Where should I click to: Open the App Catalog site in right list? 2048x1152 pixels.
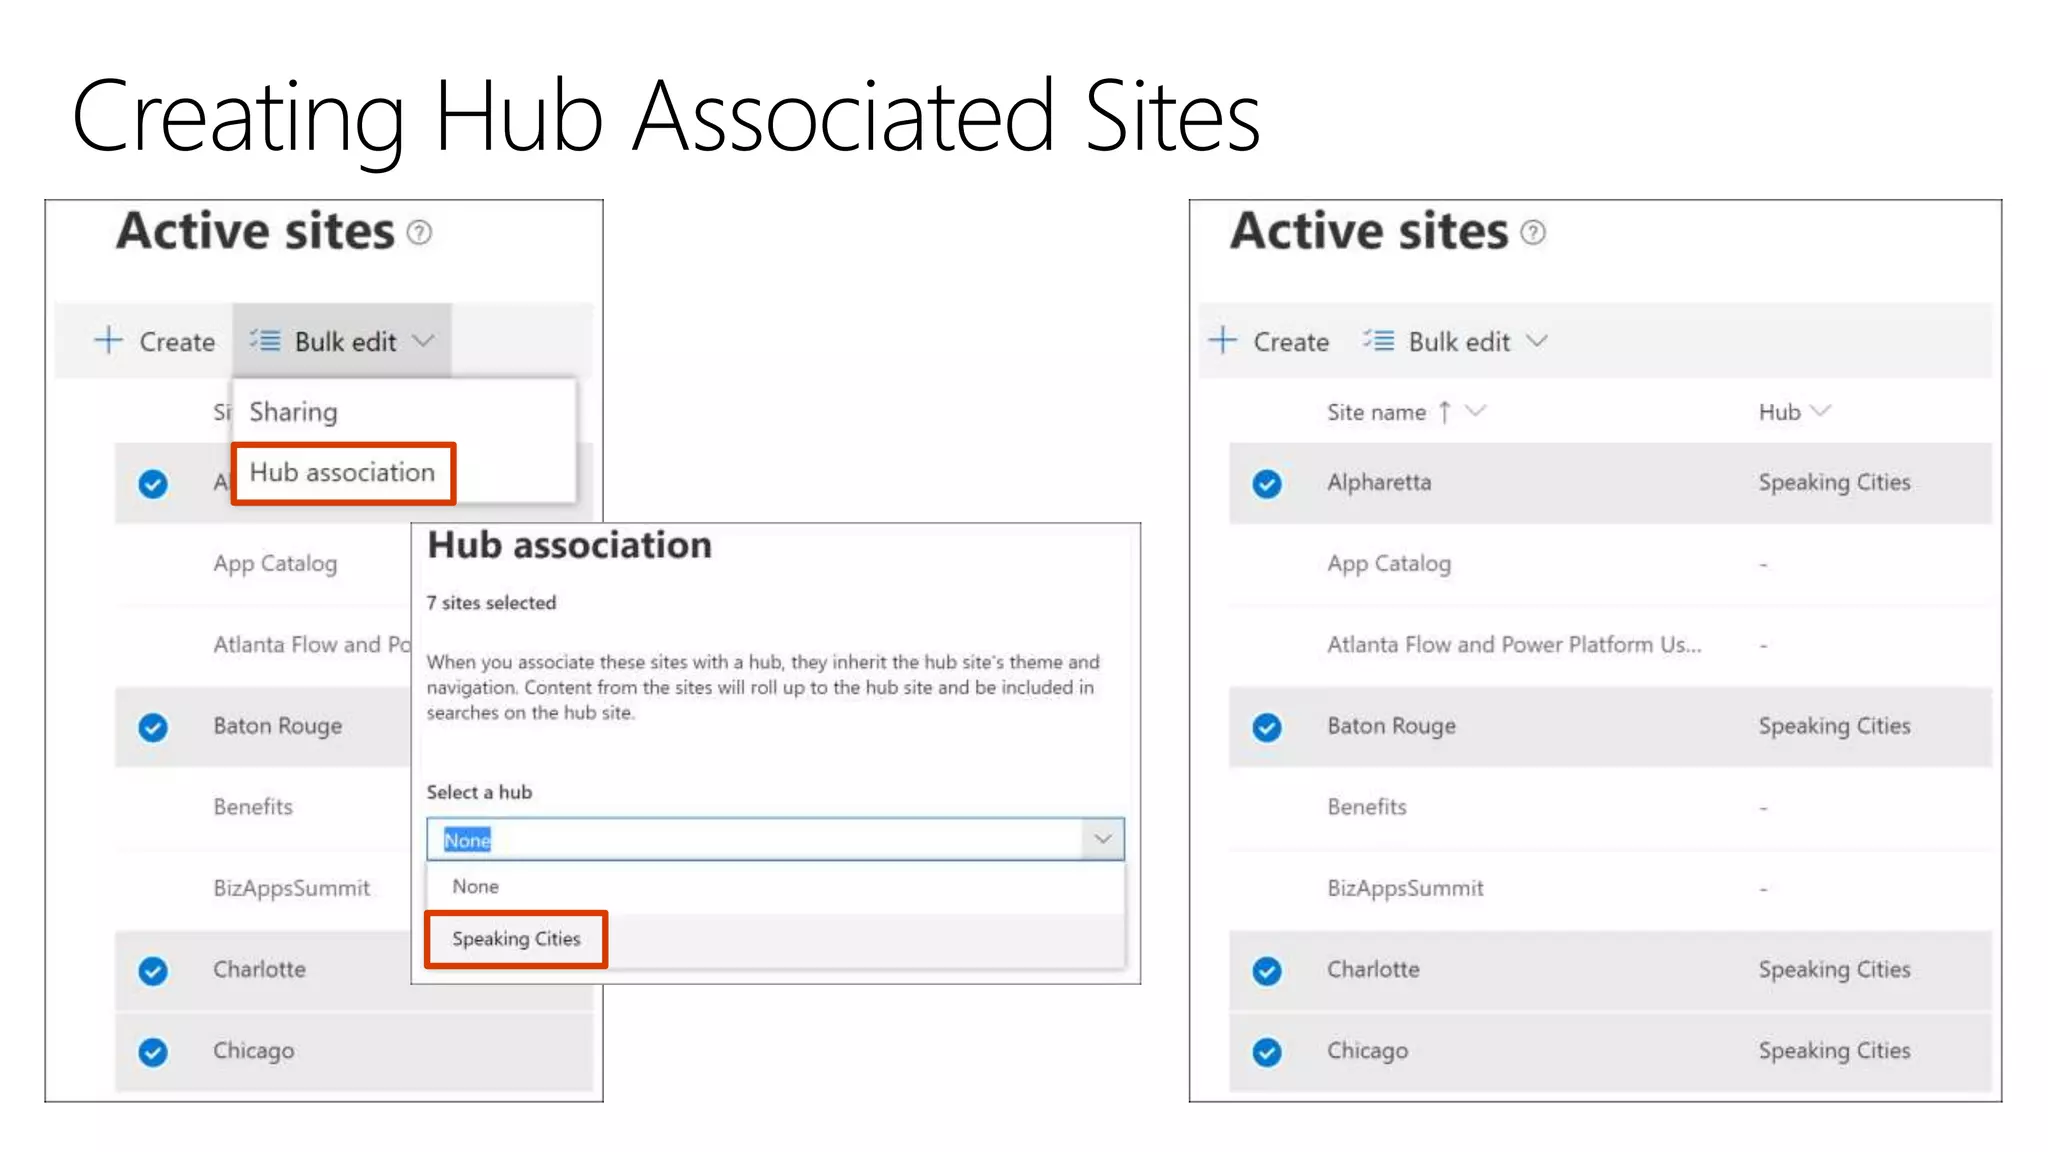(1388, 564)
